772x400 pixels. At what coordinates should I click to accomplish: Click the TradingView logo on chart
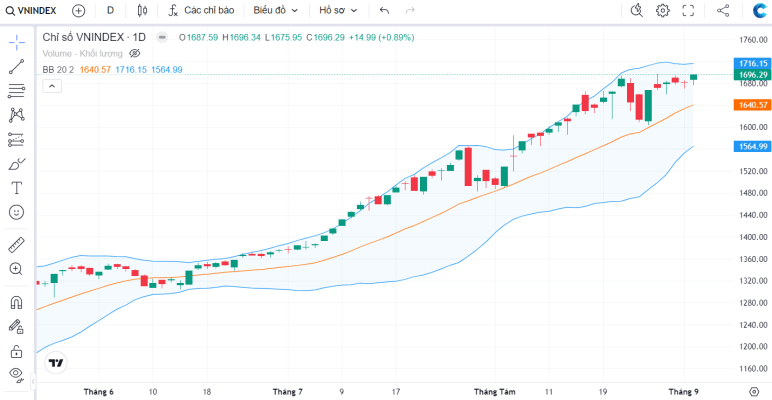56,364
